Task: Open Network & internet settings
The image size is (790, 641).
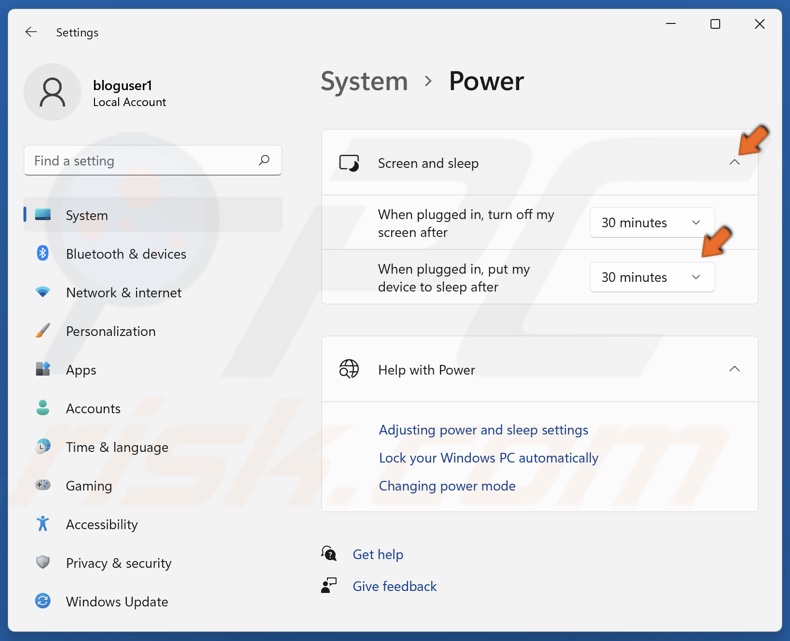Action: 123,293
